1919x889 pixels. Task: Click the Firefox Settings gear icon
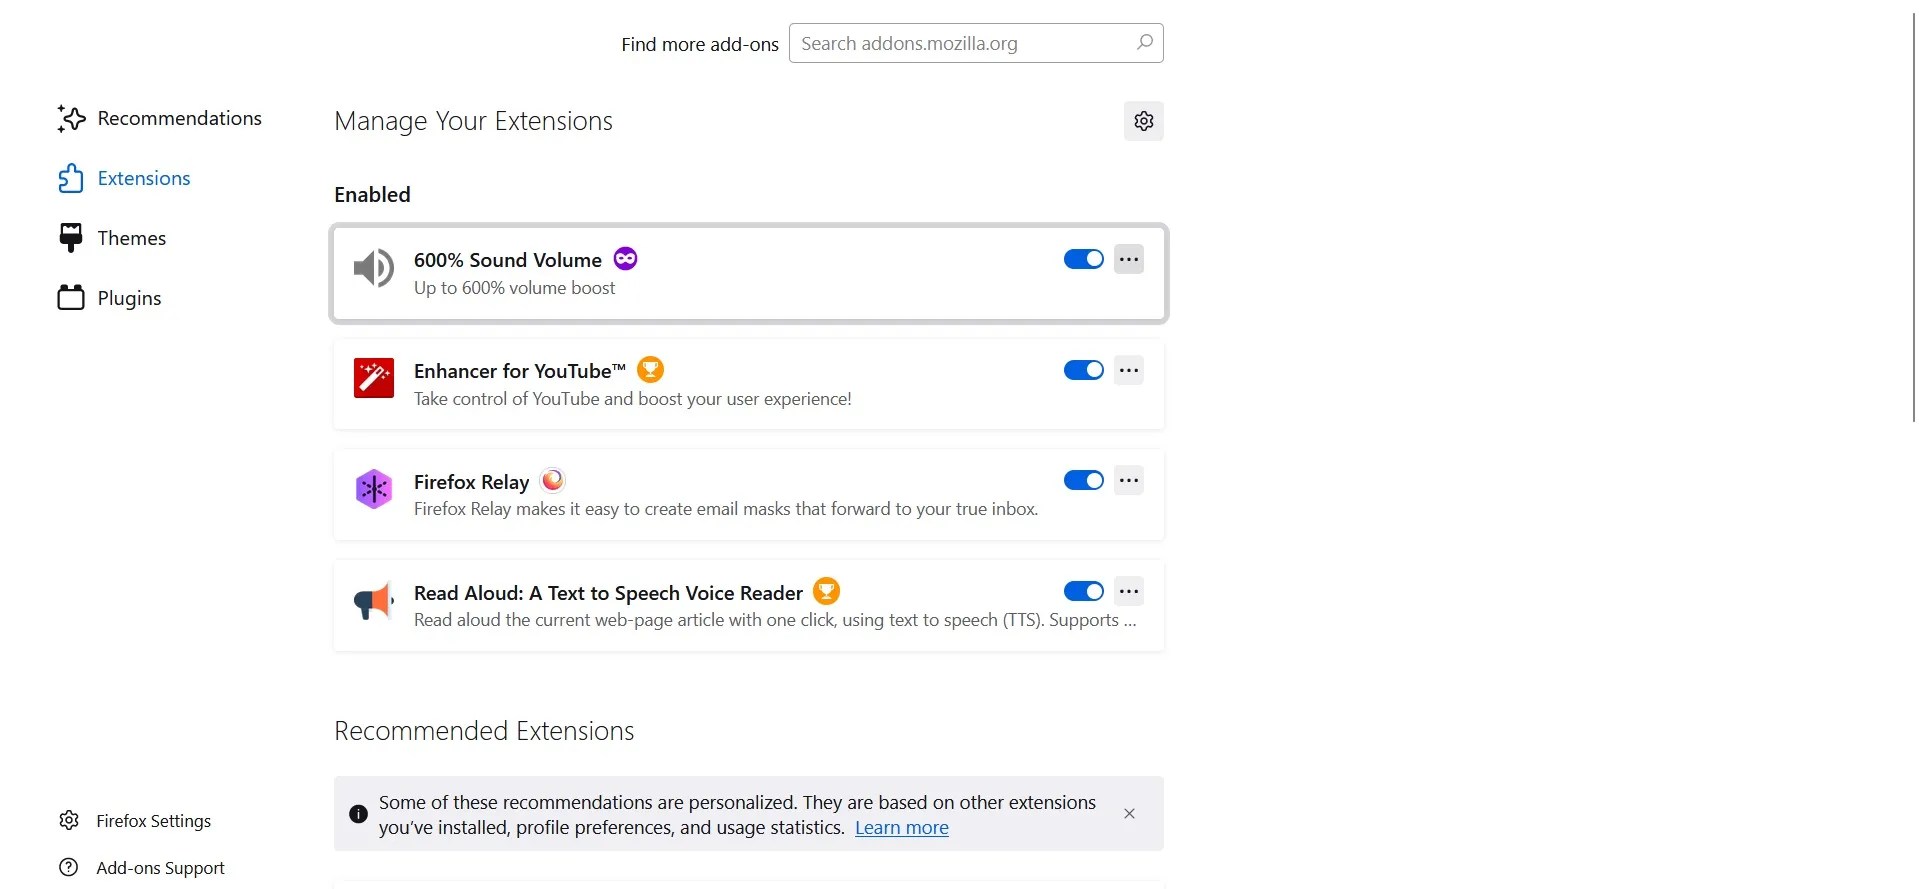tap(68, 820)
